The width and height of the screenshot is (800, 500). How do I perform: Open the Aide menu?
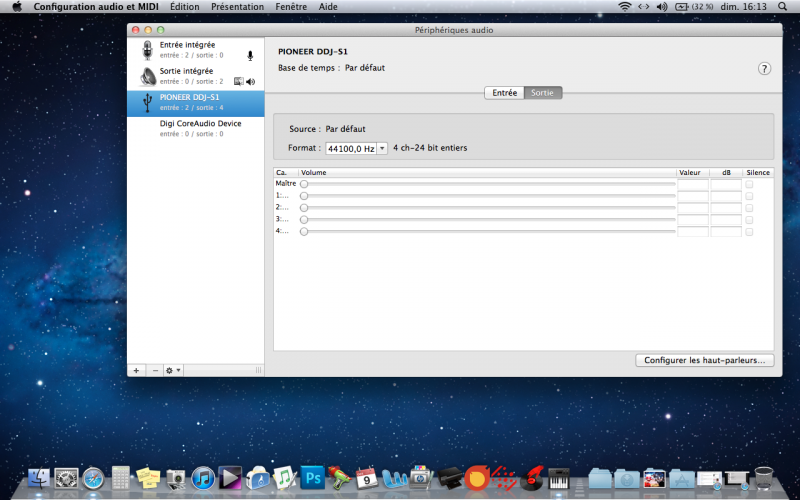tap(328, 7)
